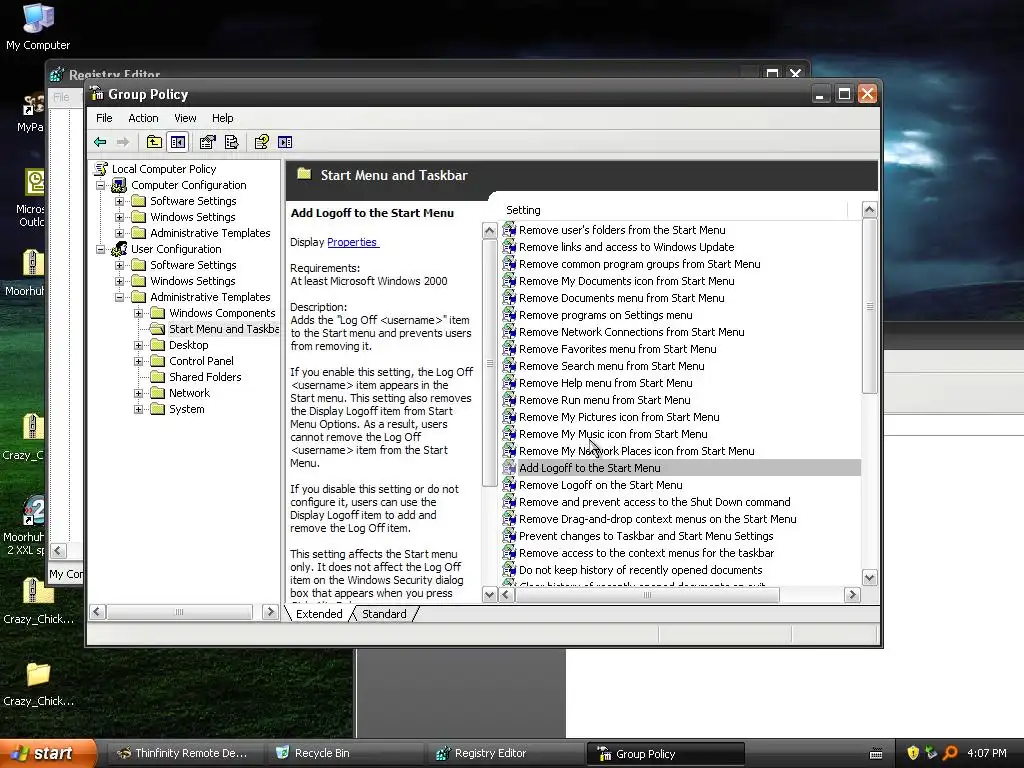This screenshot has height=768, width=1024.
Task: Open the Action menu
Action: click(x=143, y=118)
